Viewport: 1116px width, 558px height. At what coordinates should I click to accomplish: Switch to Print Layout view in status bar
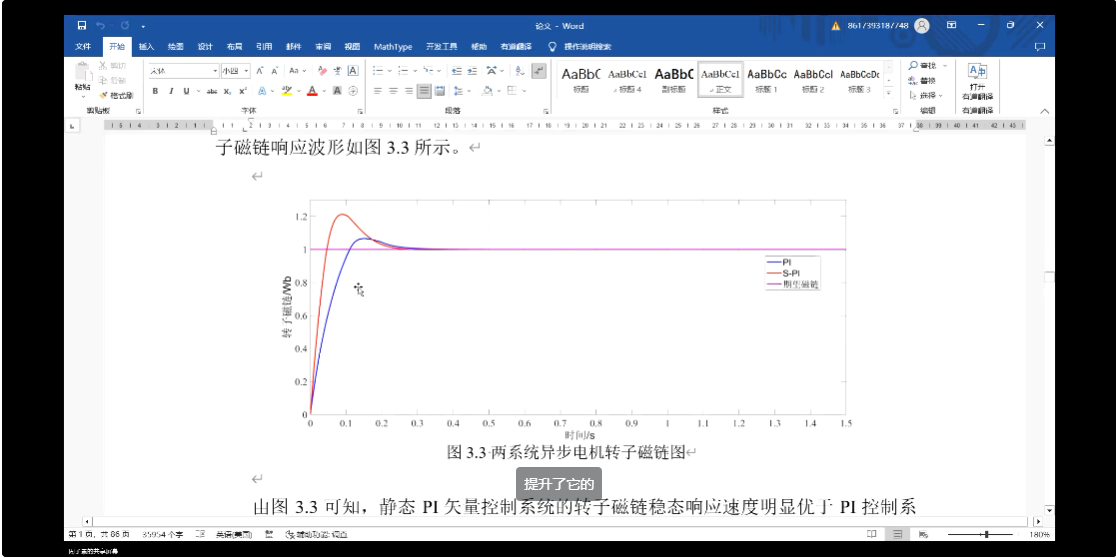click(x=897, y=534)
